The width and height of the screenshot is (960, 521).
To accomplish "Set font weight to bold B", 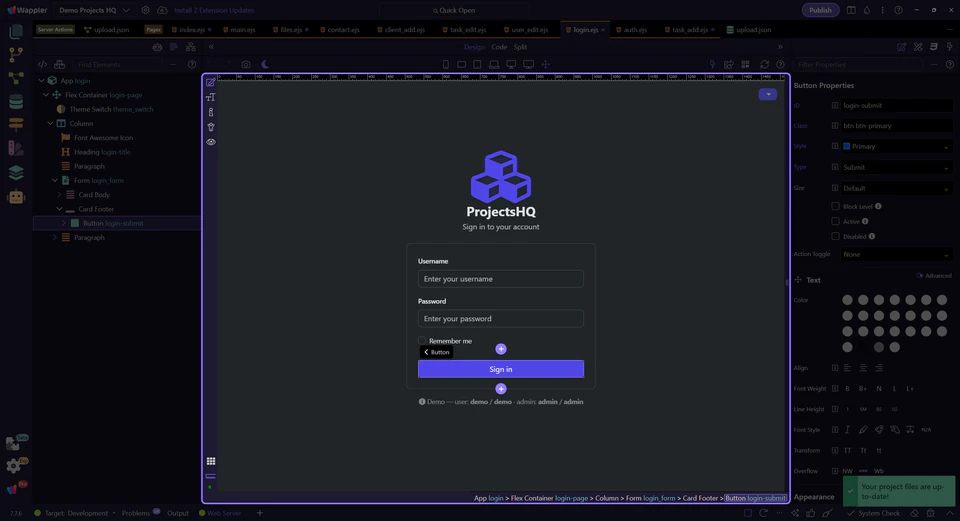I will click(x=847, y=389).
